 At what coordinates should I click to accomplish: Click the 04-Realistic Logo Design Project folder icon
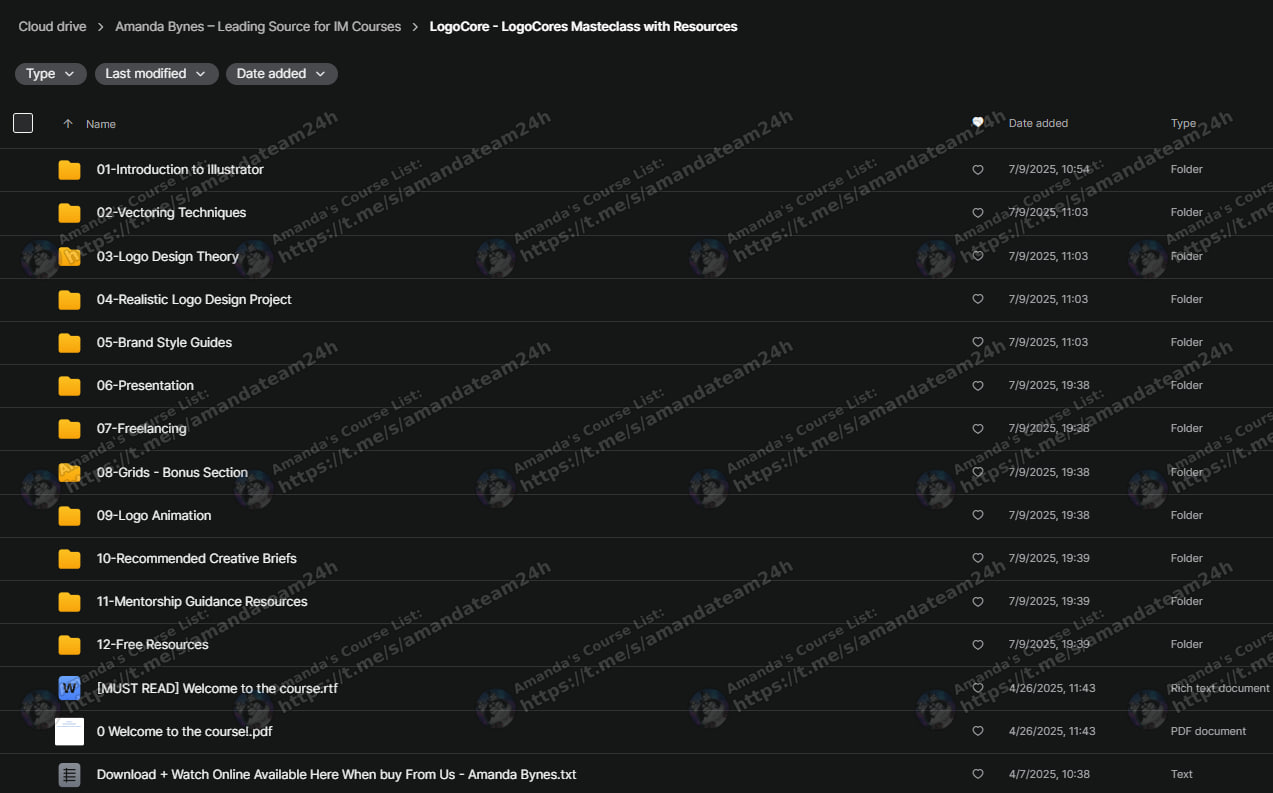point(68,299)
